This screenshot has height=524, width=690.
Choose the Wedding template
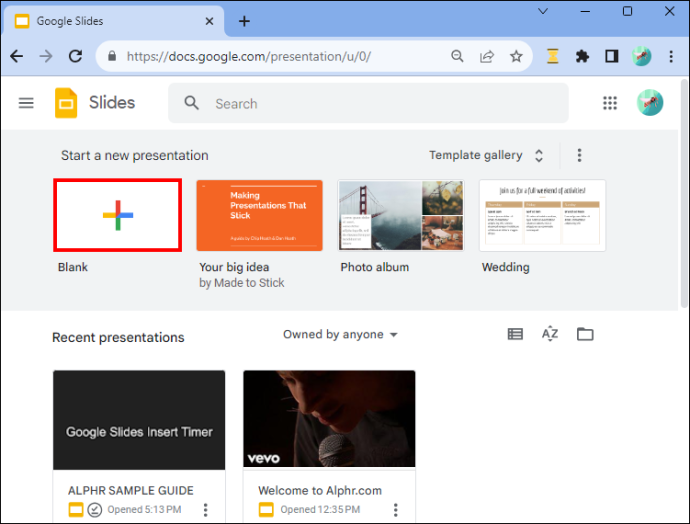[542, 216]
